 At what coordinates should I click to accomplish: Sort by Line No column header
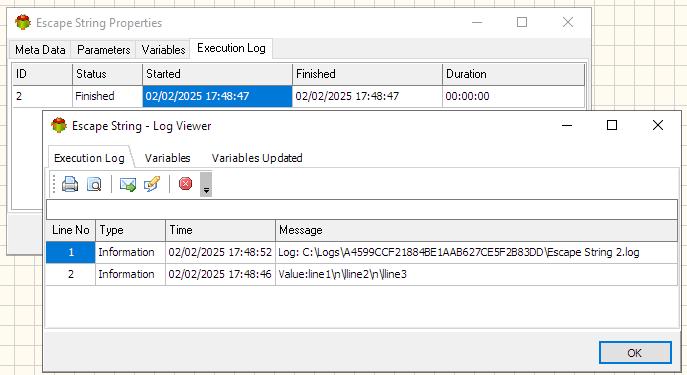pyautogui.click(x=71, y=230)
